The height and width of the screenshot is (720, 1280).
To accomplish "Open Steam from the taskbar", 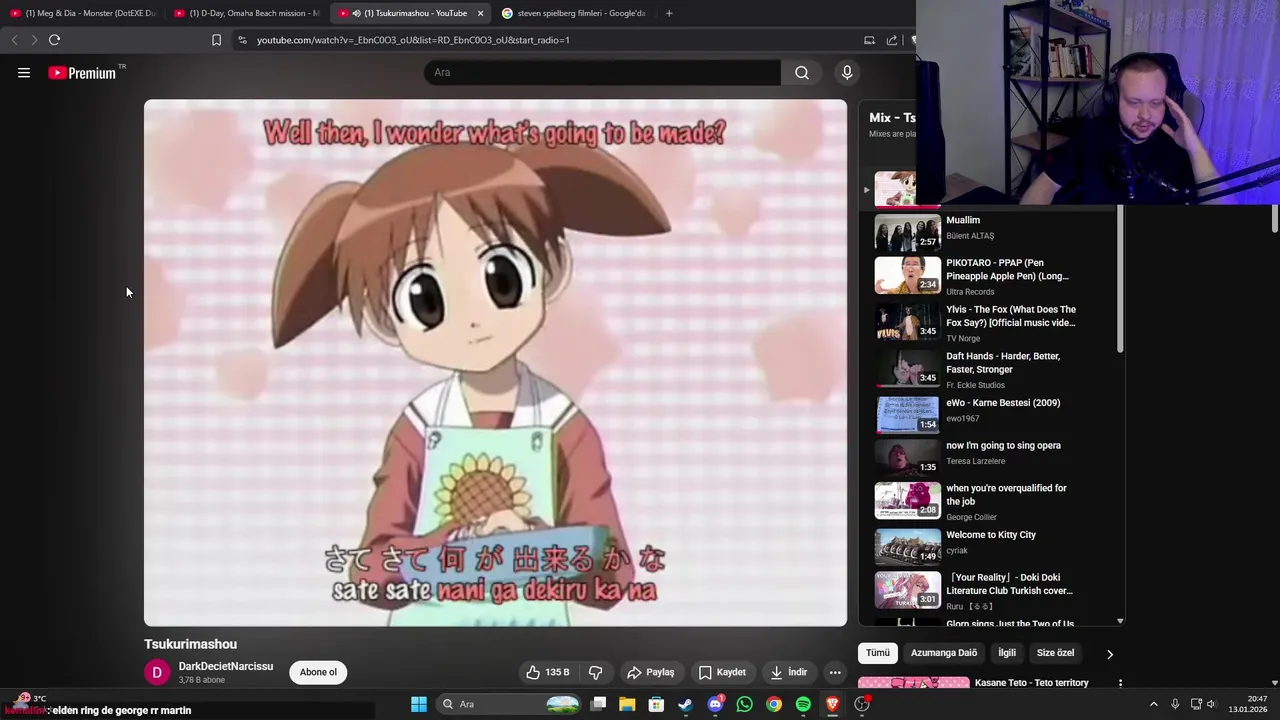I will click(x=685, y=704).
